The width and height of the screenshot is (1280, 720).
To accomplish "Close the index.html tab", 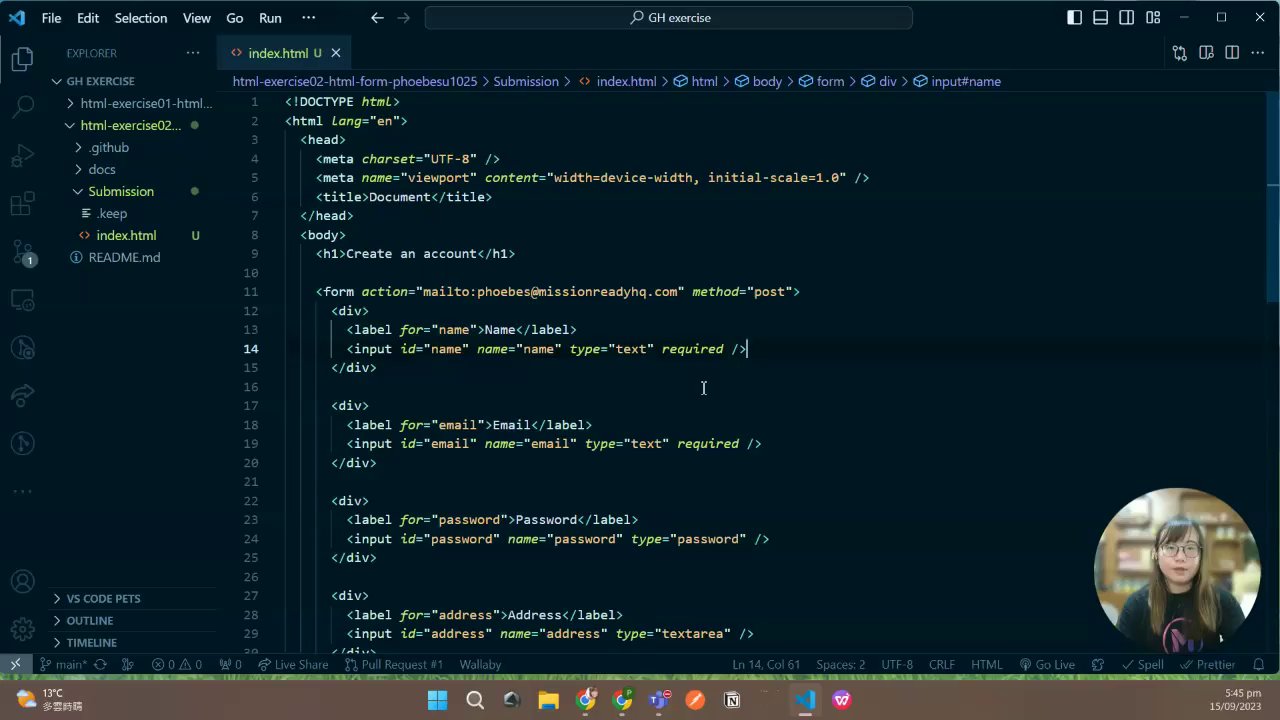I will point(336,53).
